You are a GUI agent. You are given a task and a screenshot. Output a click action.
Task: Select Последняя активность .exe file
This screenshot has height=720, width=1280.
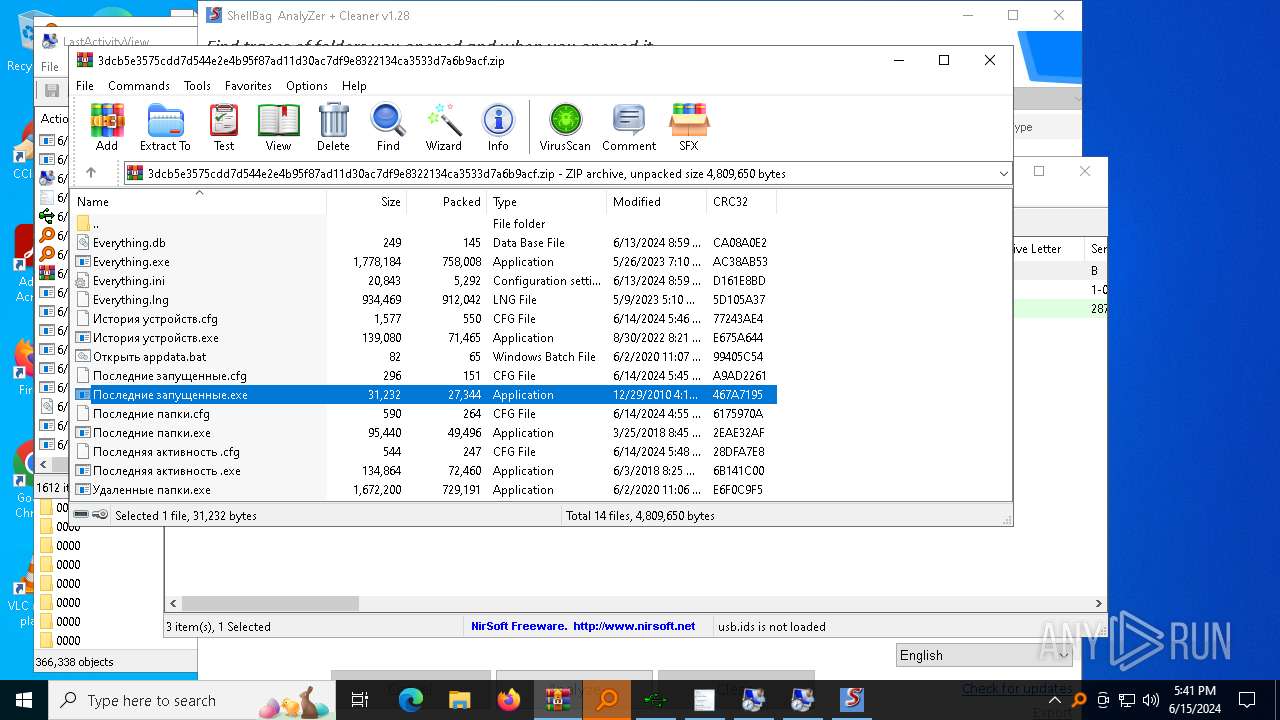point(424,471)
